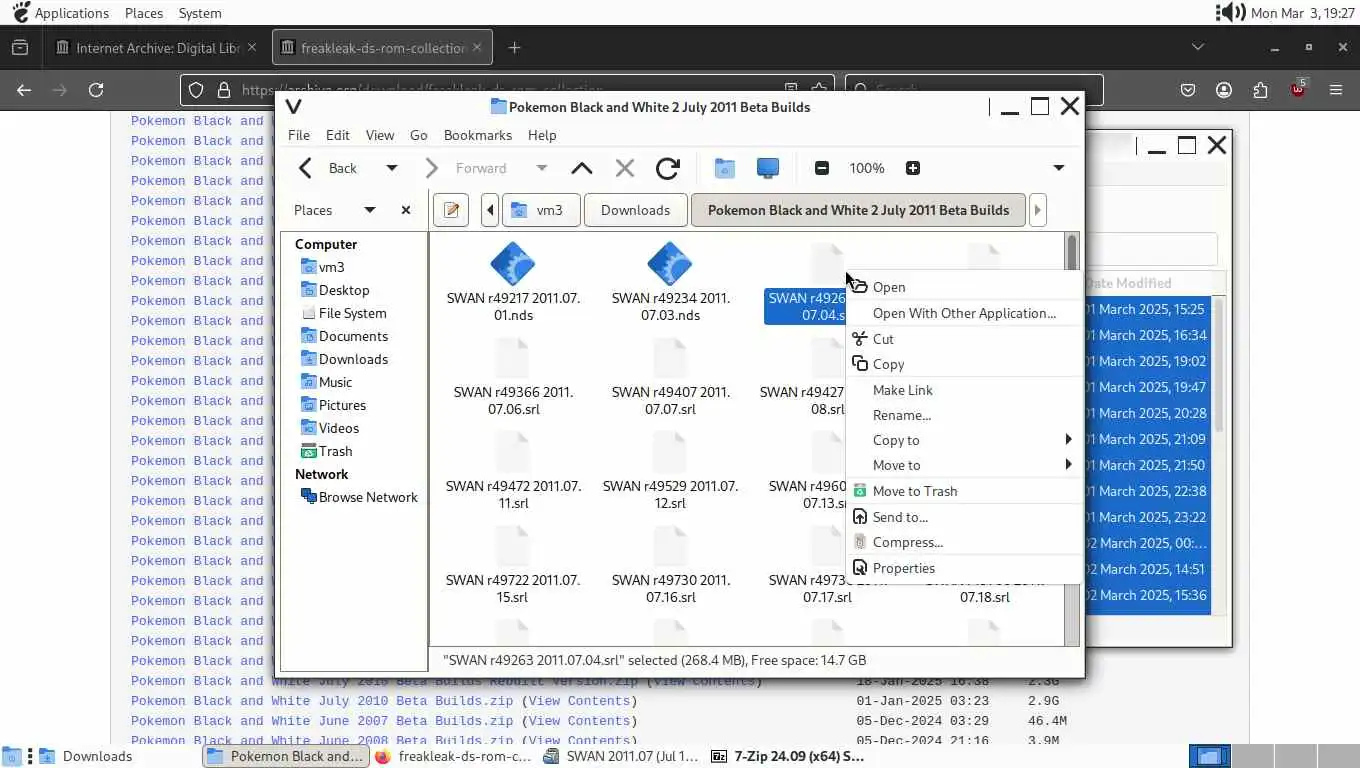
Task: Choose Cut in the context menu
Action: [963, 339]
